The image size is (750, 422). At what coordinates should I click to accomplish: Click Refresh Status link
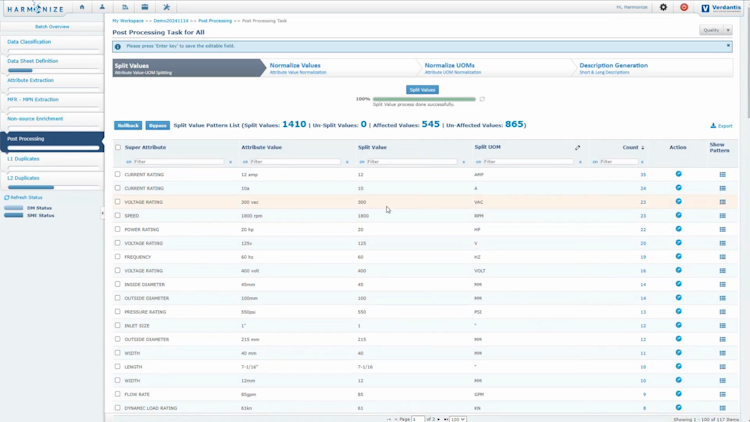pos(23,197)
